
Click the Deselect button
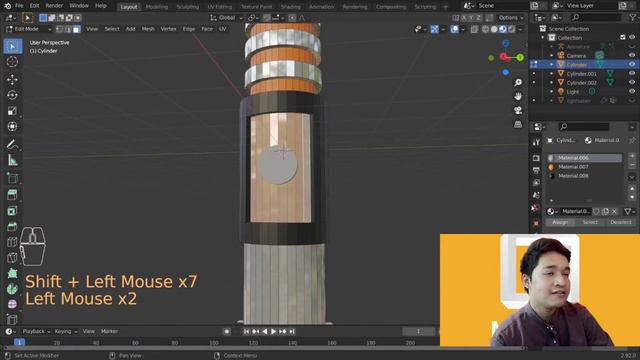click(621, 222)
